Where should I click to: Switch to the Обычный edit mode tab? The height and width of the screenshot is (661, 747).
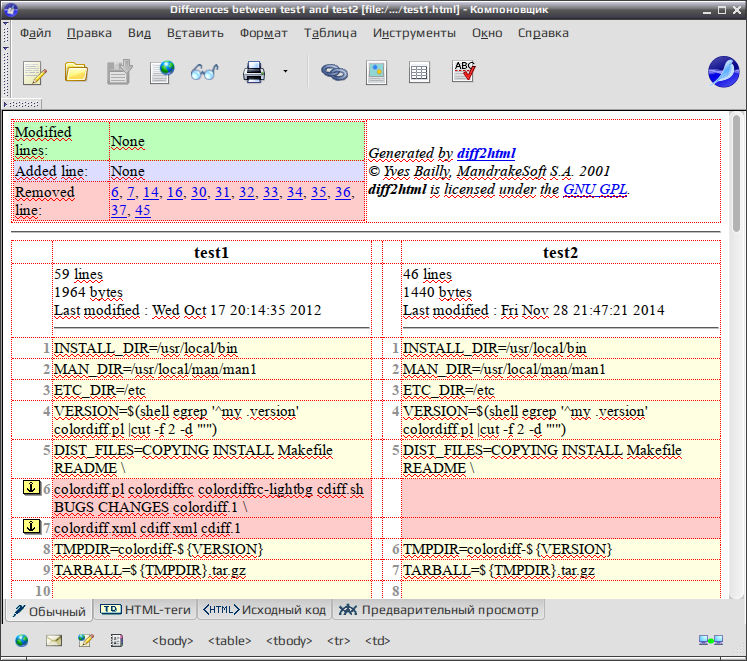(49, 611)
